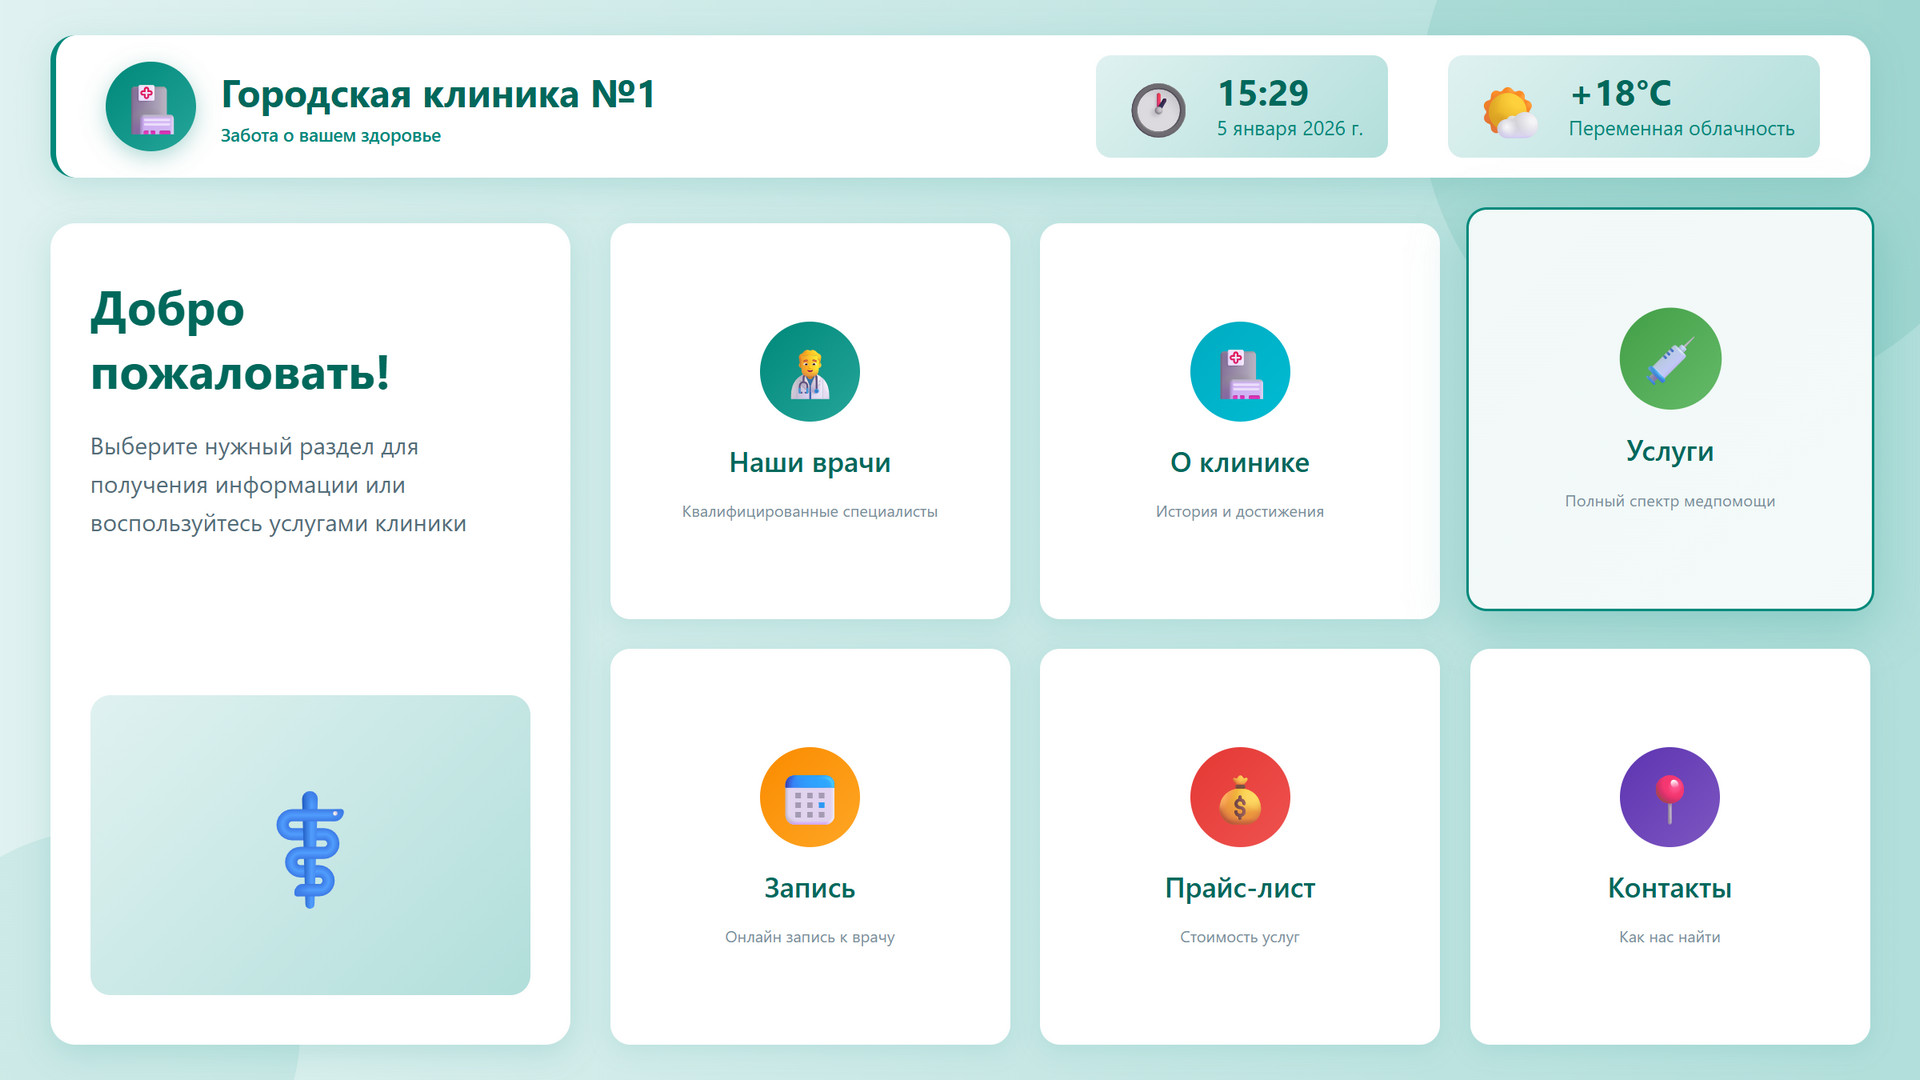Open the Прайс-лист title
The width and height of the screenshot is (1920, 1080).
click(1239, 888)
